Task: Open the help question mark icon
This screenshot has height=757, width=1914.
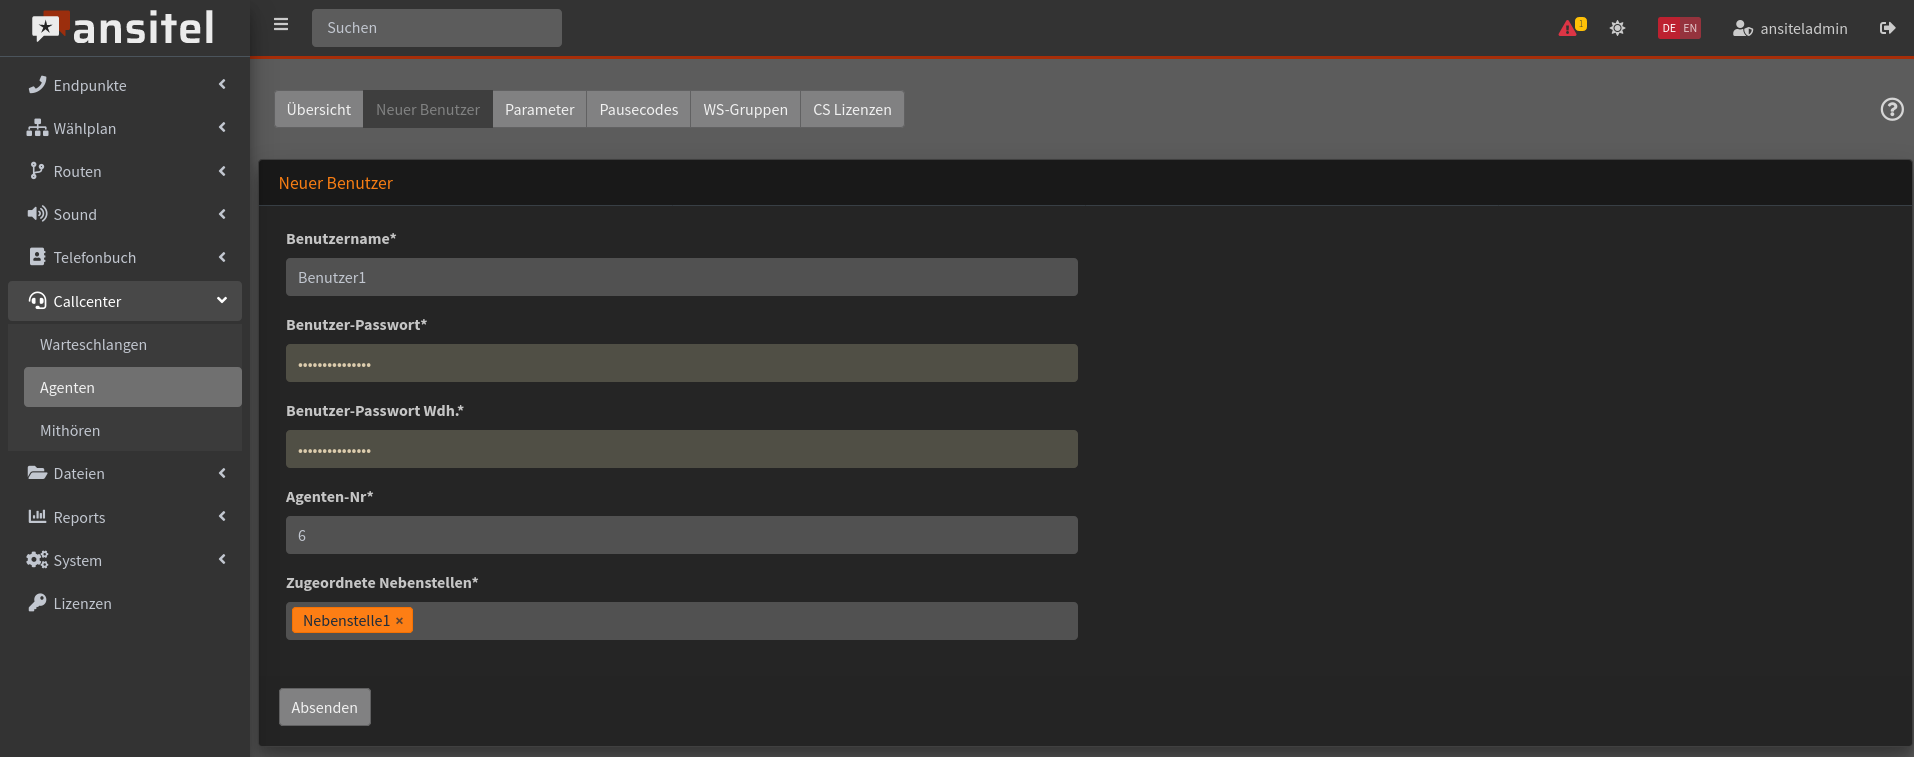Action: tap(1891, 109)
